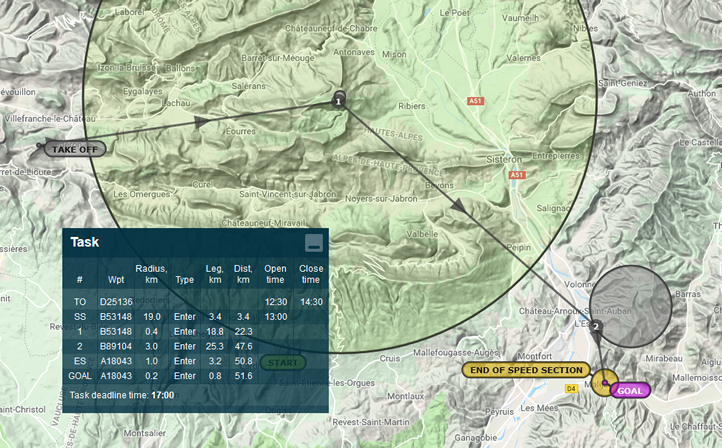Click the TAKE OFF marker label
Screen dimensions: 722x448
point(75,149)
